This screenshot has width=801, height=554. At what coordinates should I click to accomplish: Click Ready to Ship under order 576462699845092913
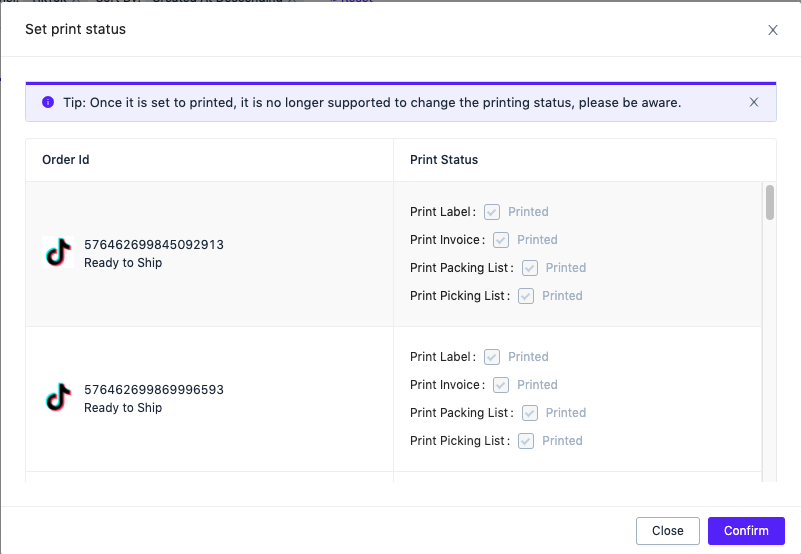tap(123, 263)
